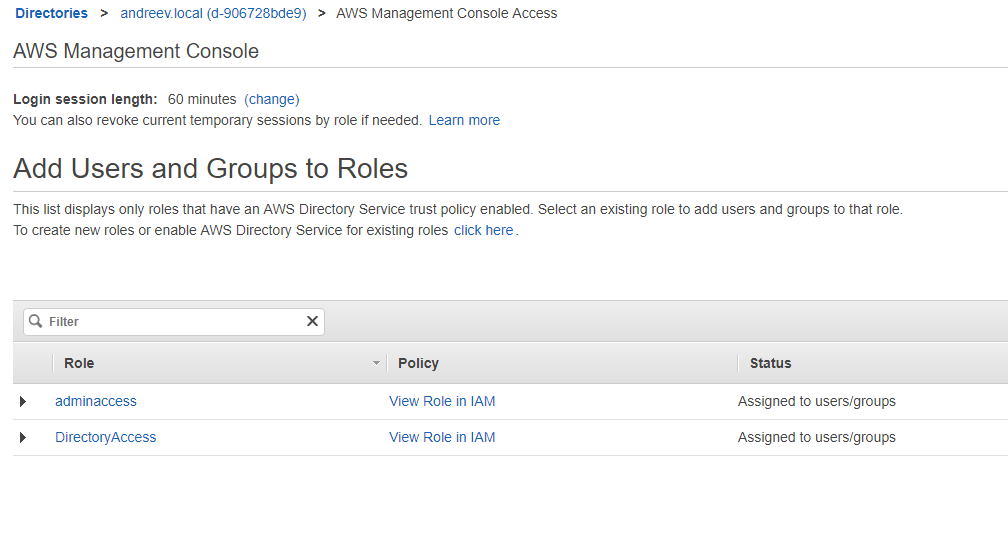
Task: Follow the click here link for roles
Action: [483, 230]
